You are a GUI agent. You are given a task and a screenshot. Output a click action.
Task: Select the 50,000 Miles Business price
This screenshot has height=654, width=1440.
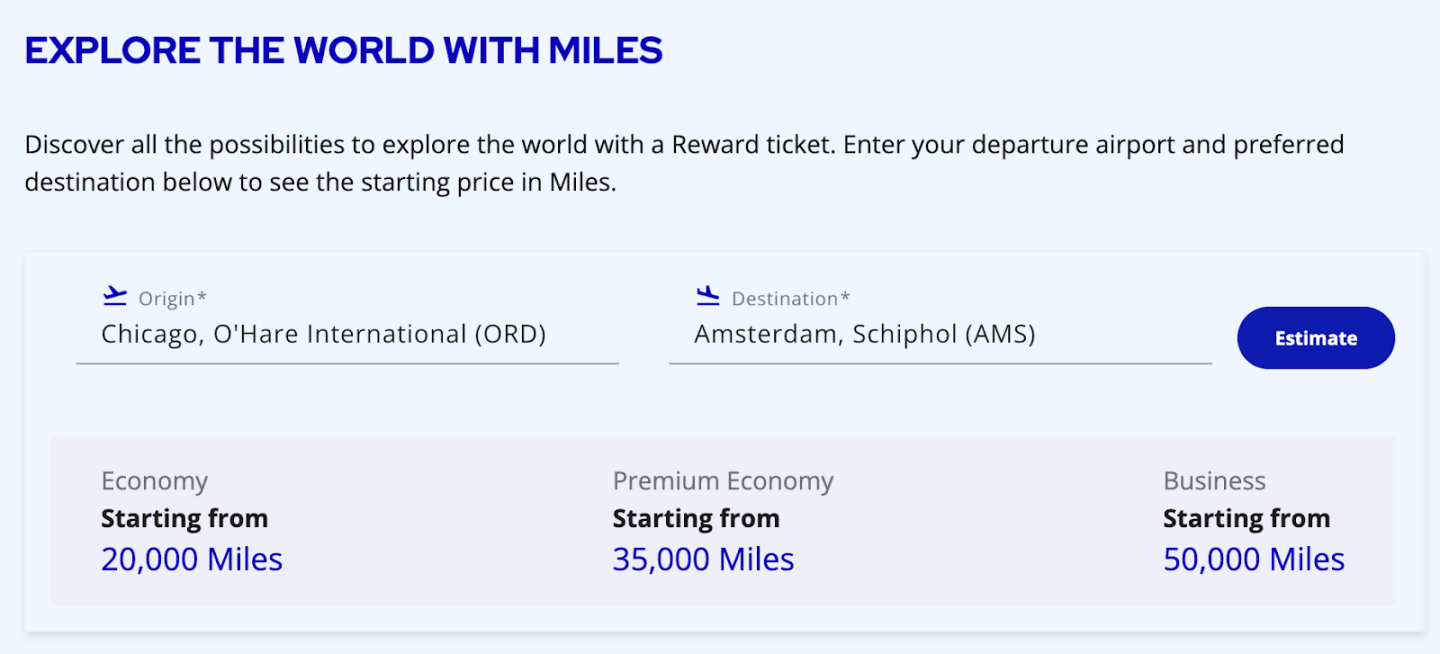(1253, 559)
